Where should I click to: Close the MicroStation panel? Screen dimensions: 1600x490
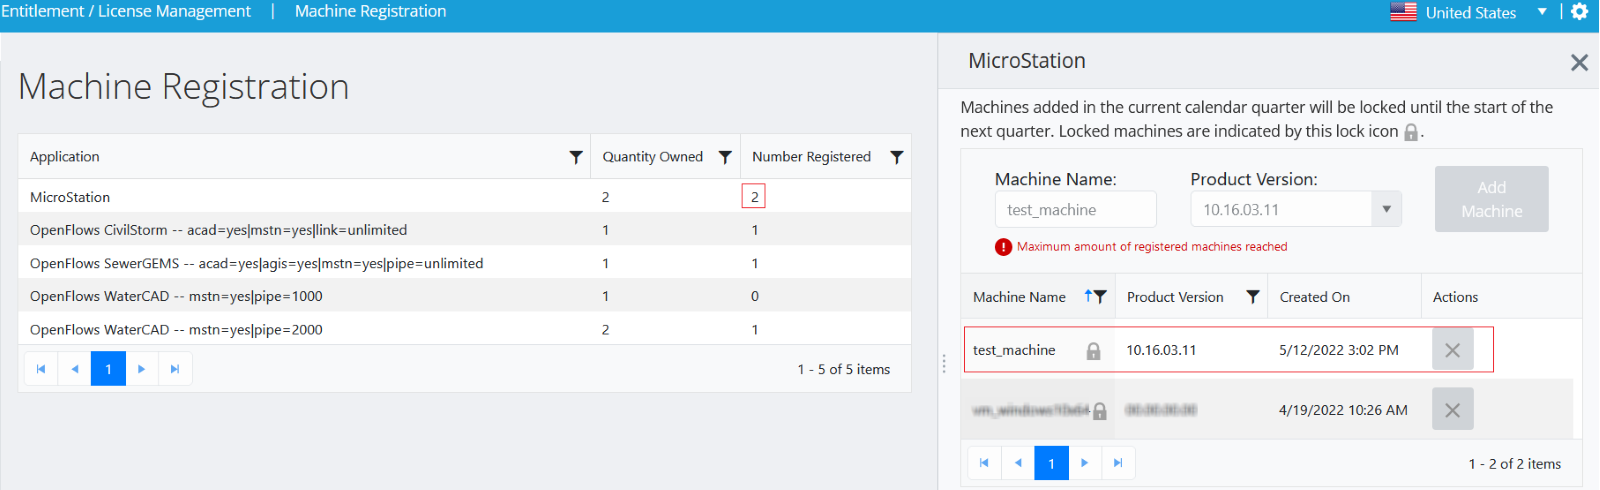tap(1579, 63)
